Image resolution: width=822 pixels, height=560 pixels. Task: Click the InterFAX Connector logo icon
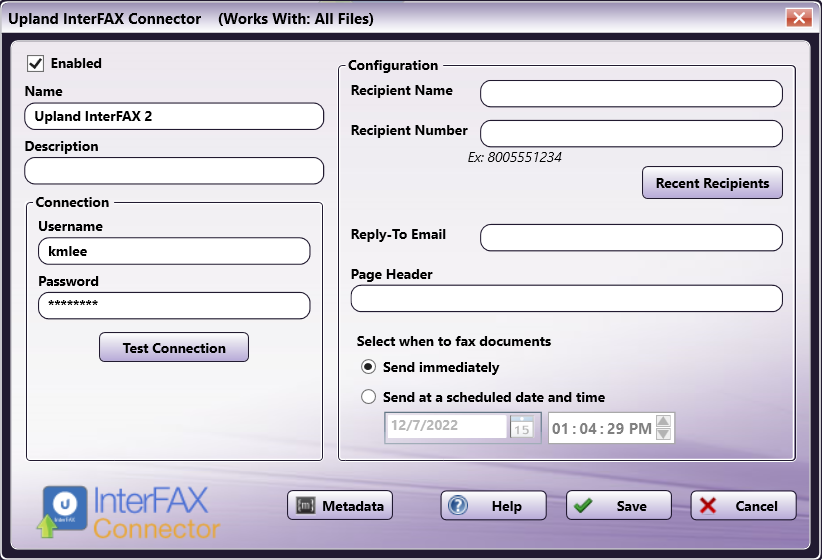pyautogui.click(x=62, y=511)
